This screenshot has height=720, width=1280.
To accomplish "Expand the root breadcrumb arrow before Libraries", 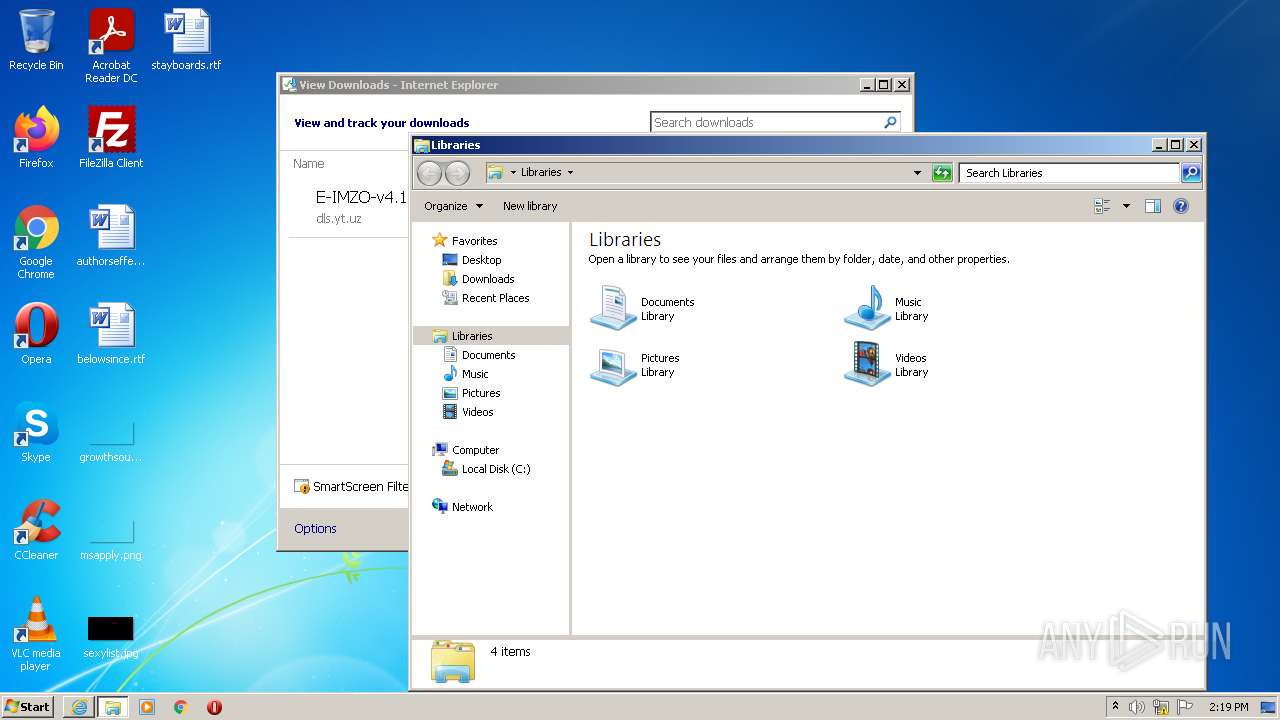I will 513,172.
